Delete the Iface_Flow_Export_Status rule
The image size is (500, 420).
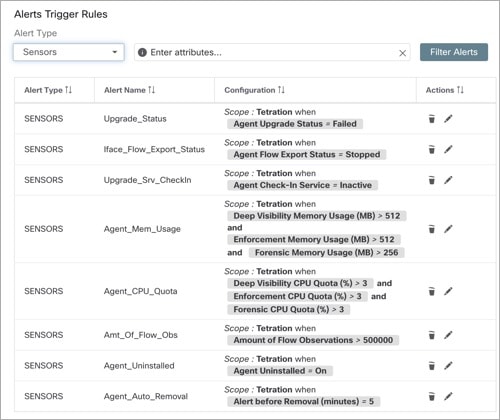click(431, 149)
